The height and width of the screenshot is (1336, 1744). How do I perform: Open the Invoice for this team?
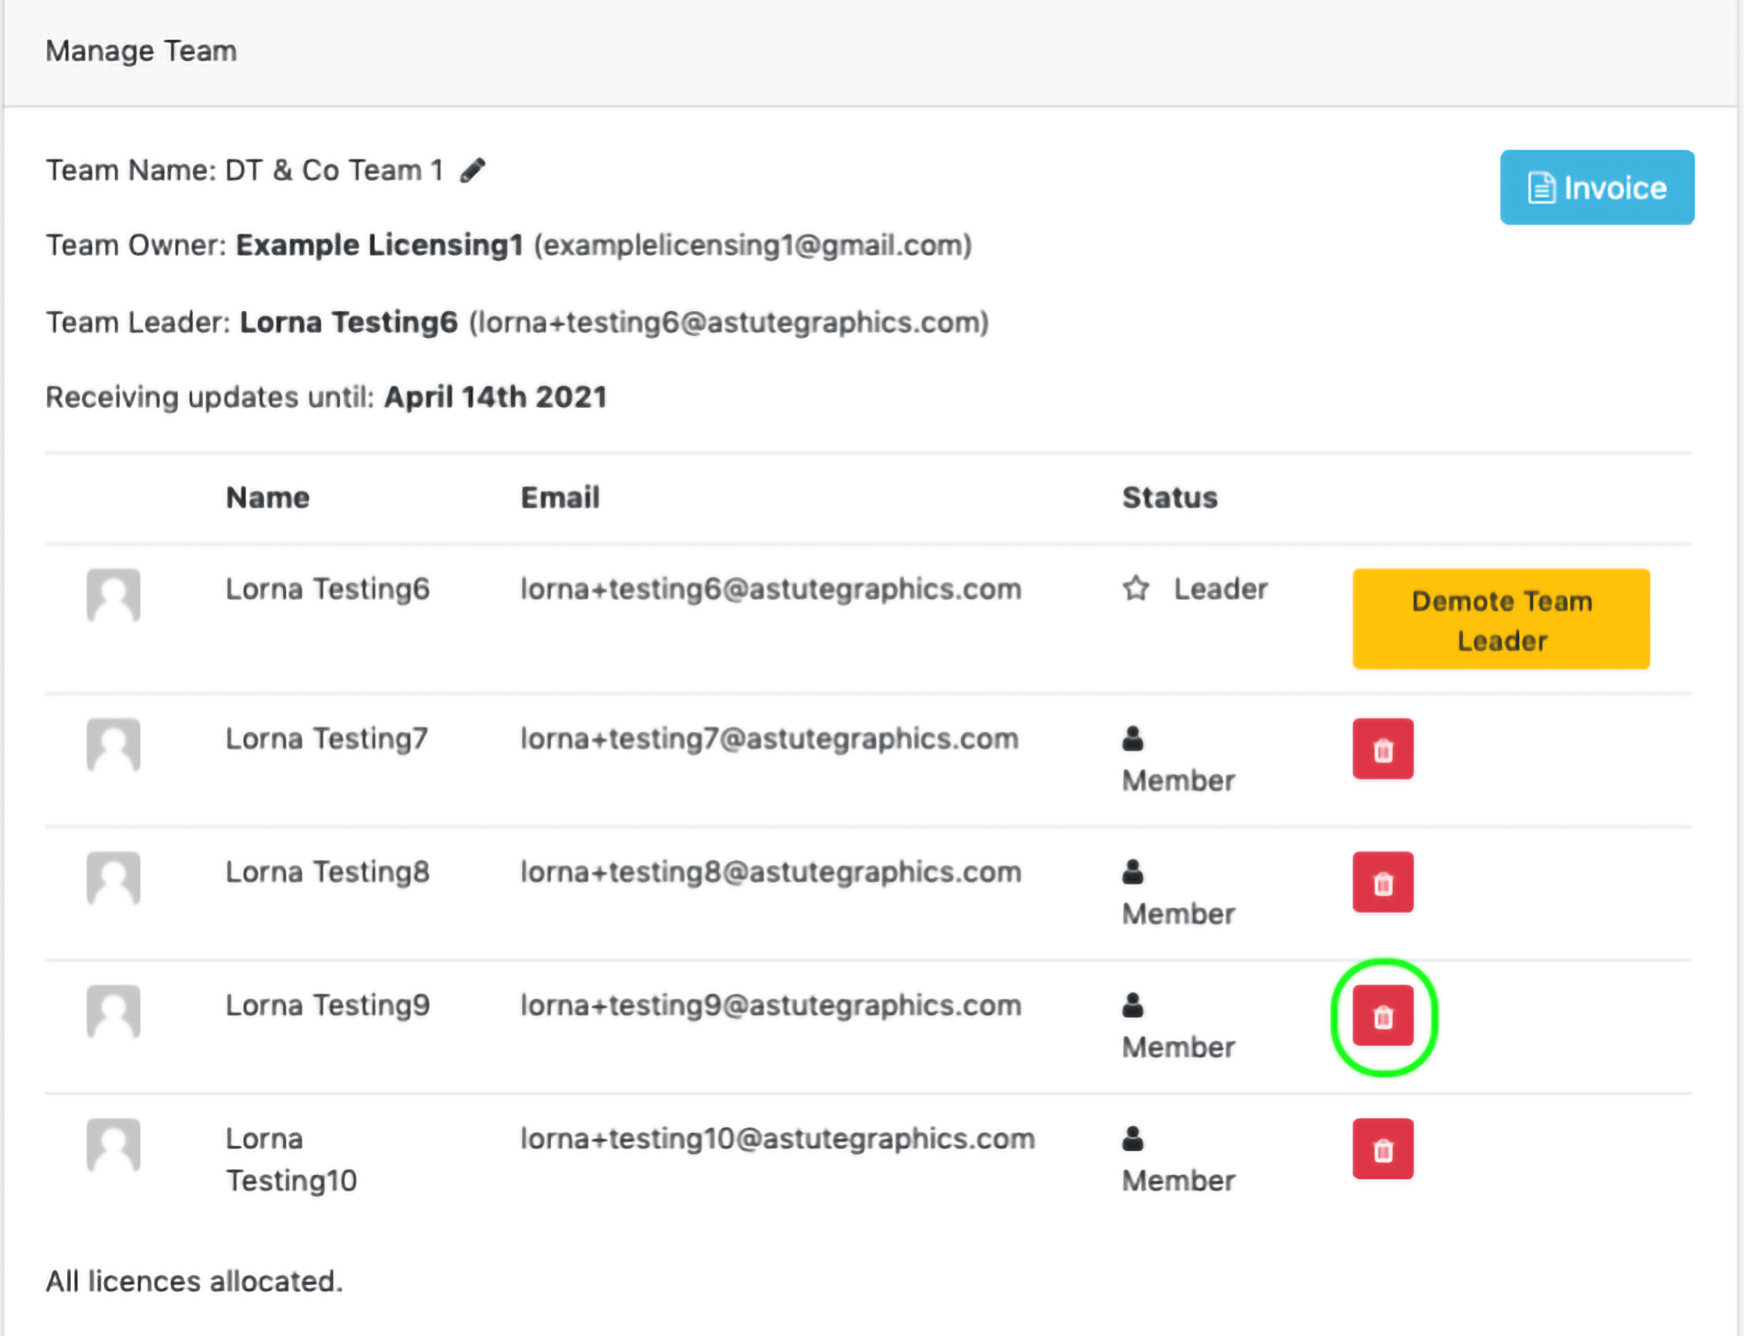[x=1596, y=188]
